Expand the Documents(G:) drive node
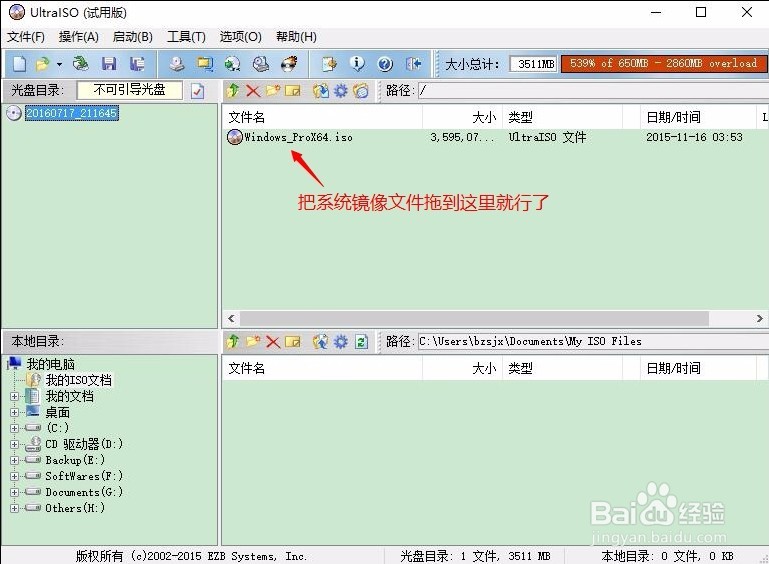The image size is (769, 564). click(15, 492)
